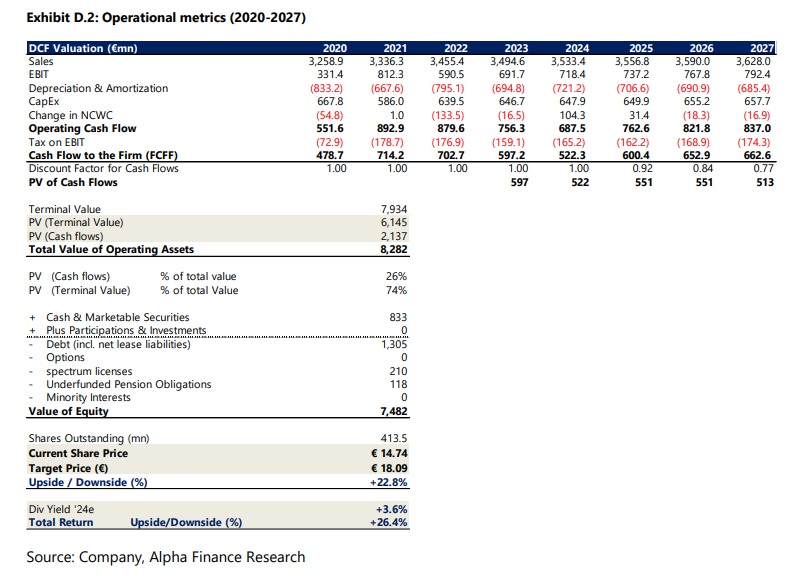
Task: Click the Terminal Value figure 7,934
Action: (394, 209)
